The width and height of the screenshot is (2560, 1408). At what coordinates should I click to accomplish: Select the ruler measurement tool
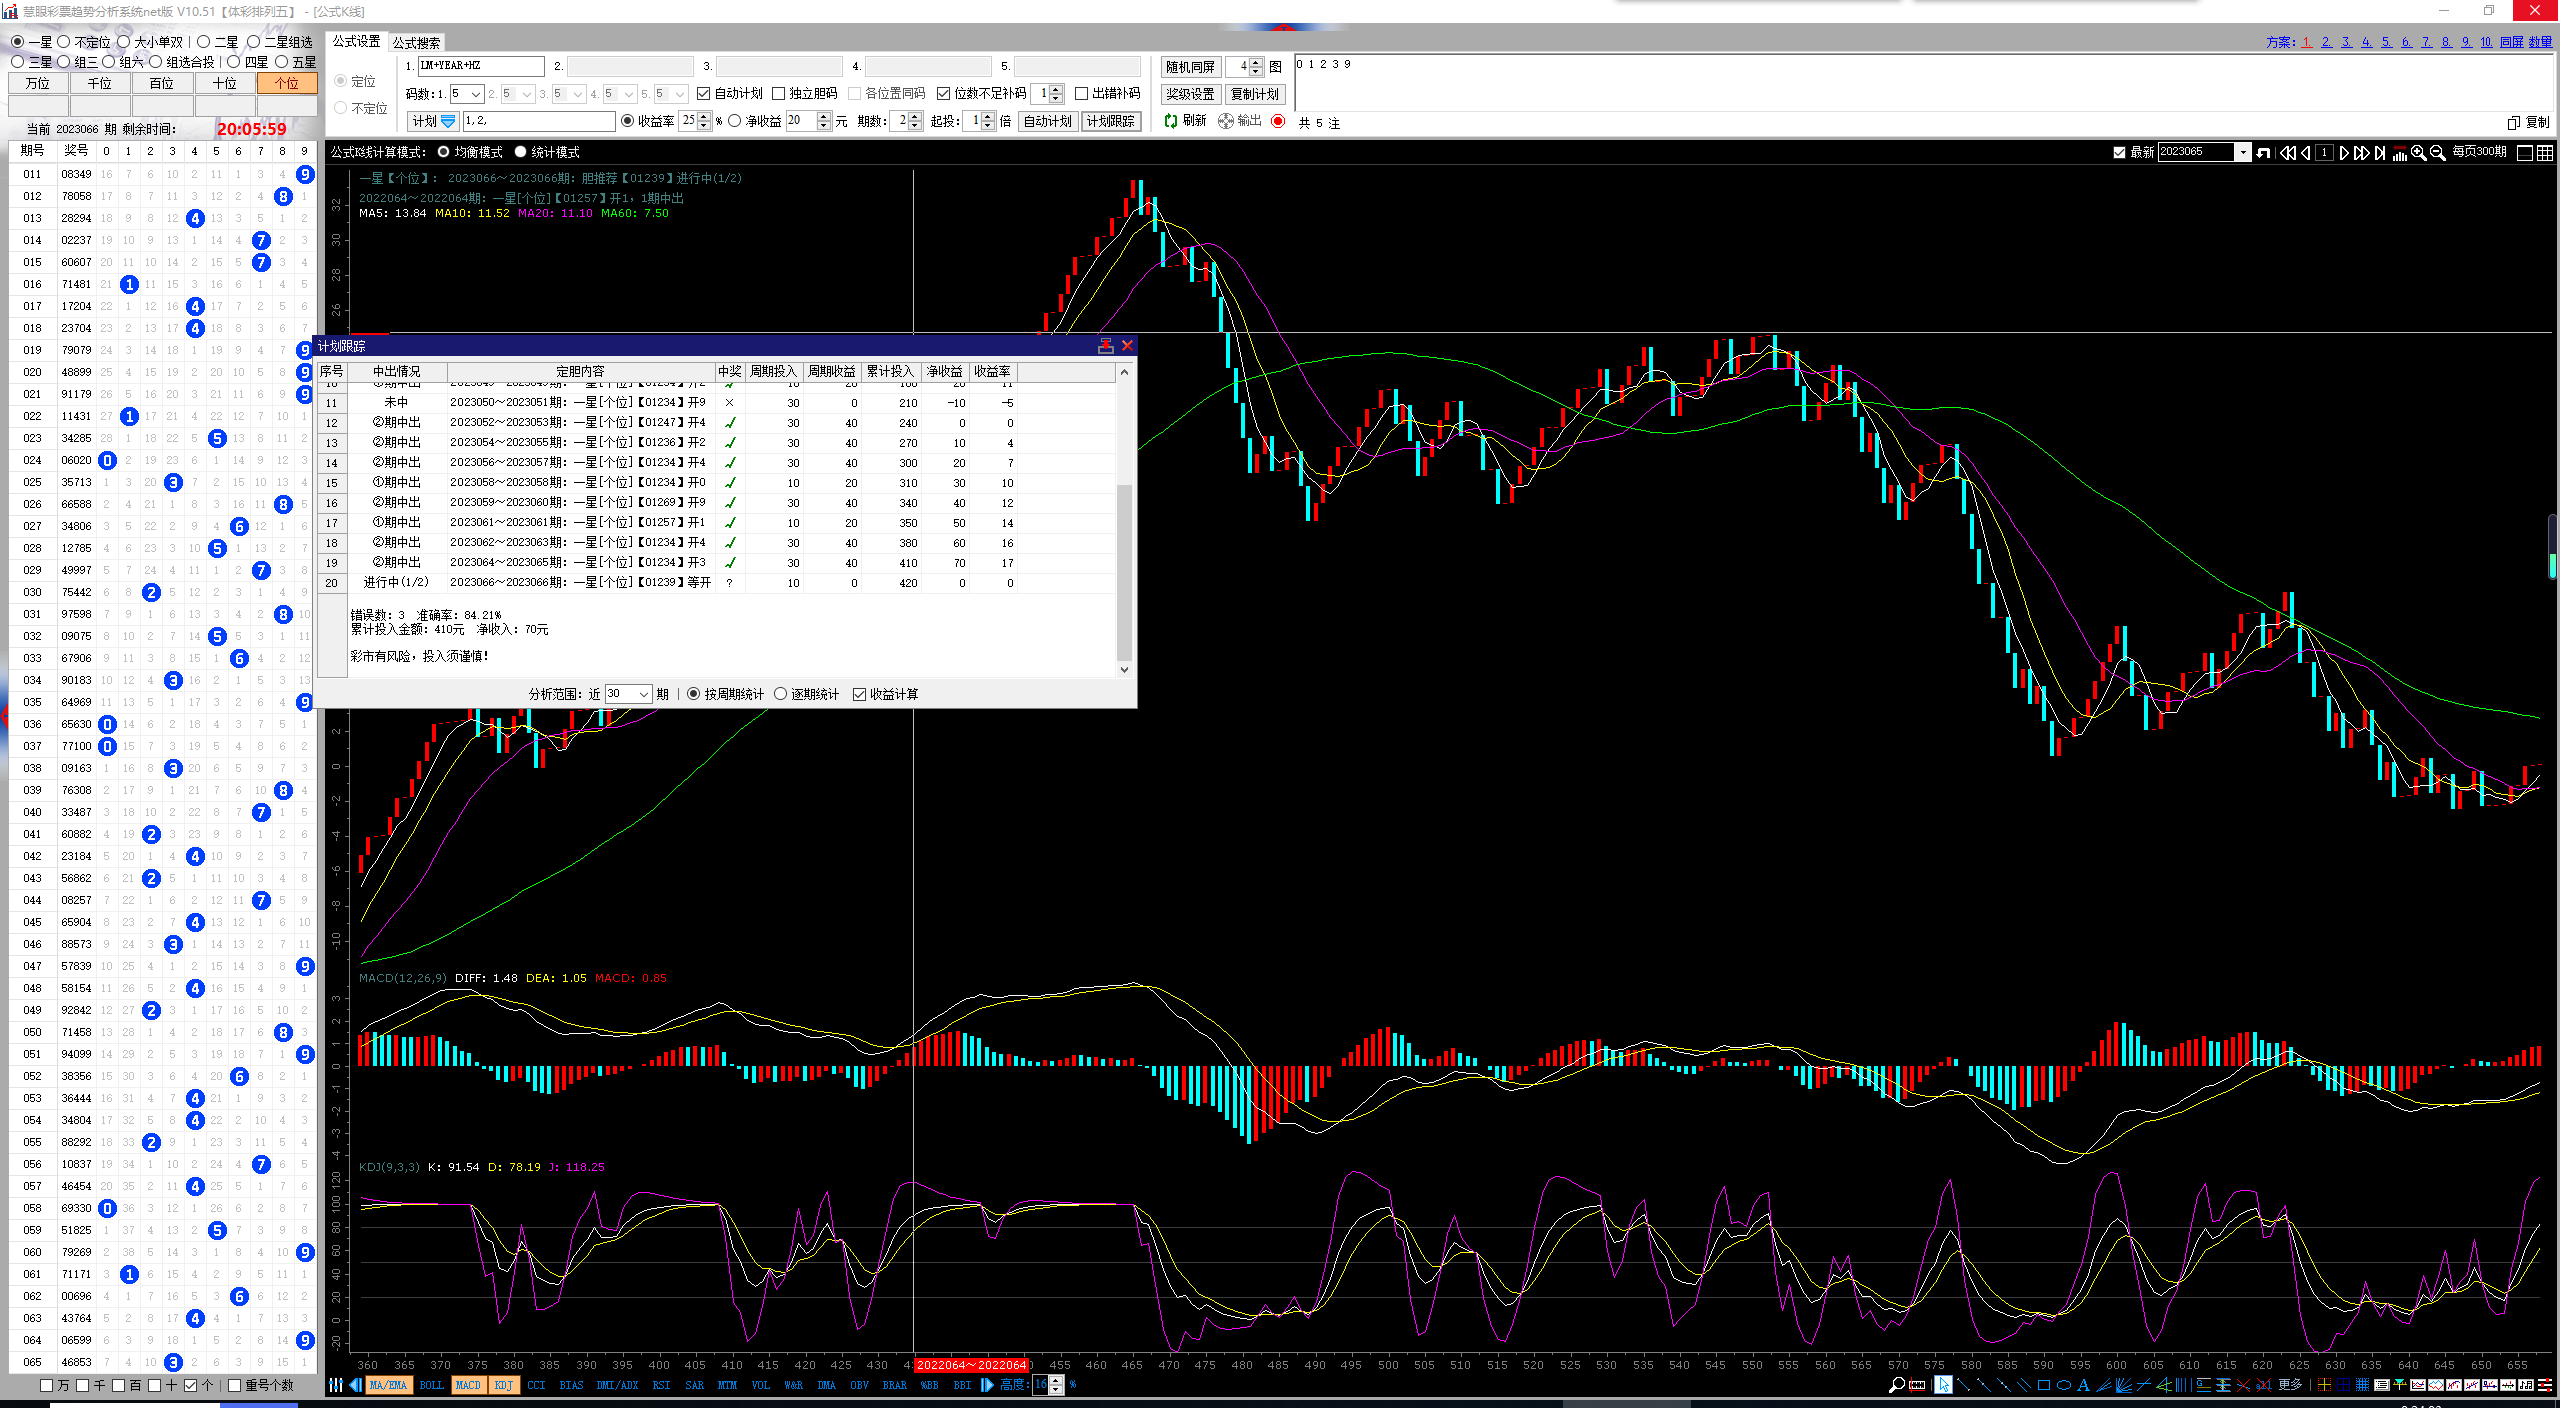[x=1917, y=1385]
